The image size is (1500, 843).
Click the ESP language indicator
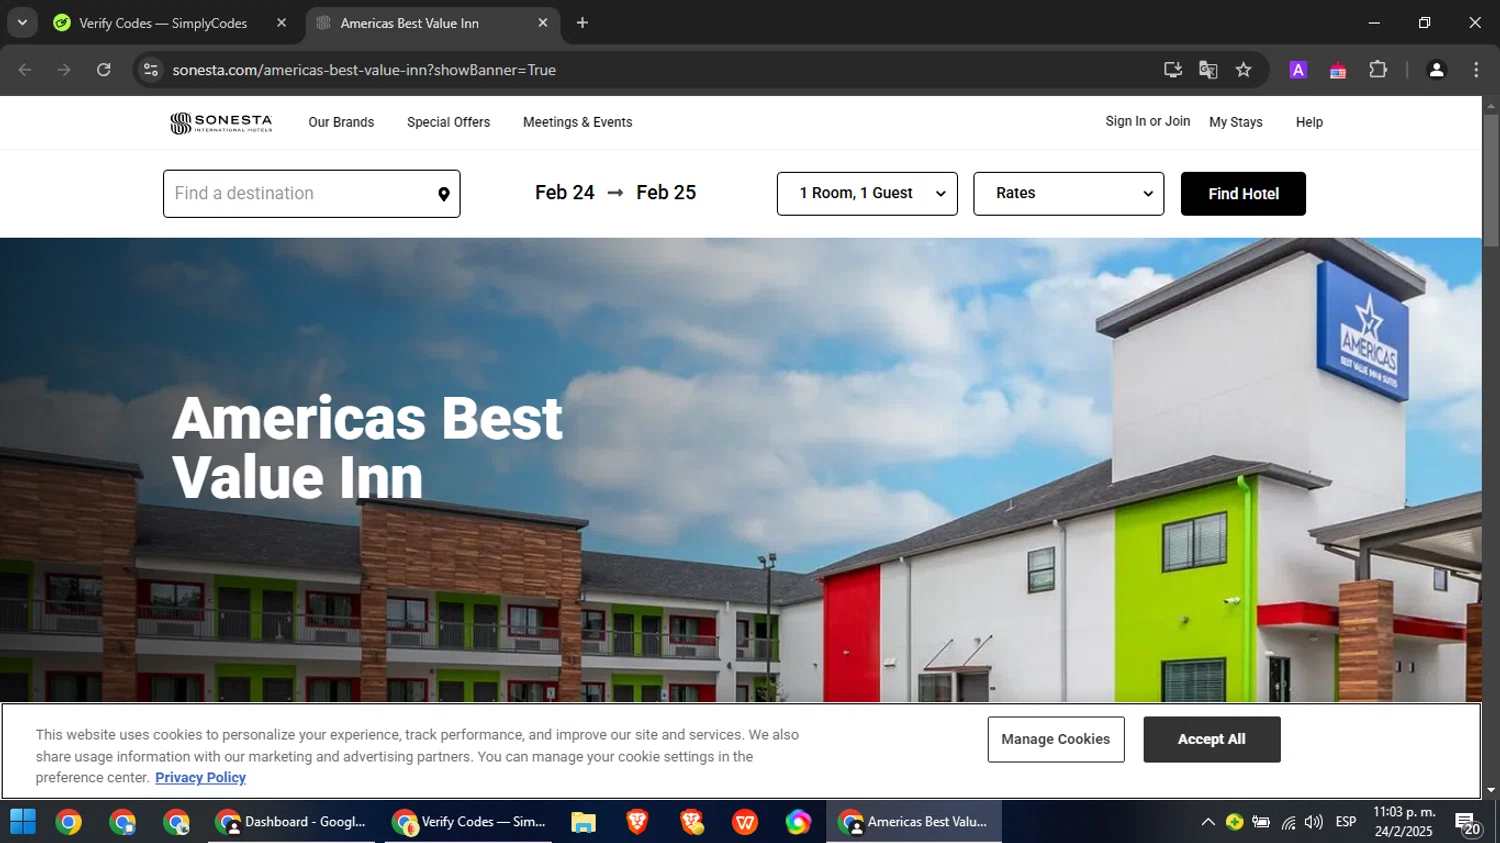(x=1346, y=822)
